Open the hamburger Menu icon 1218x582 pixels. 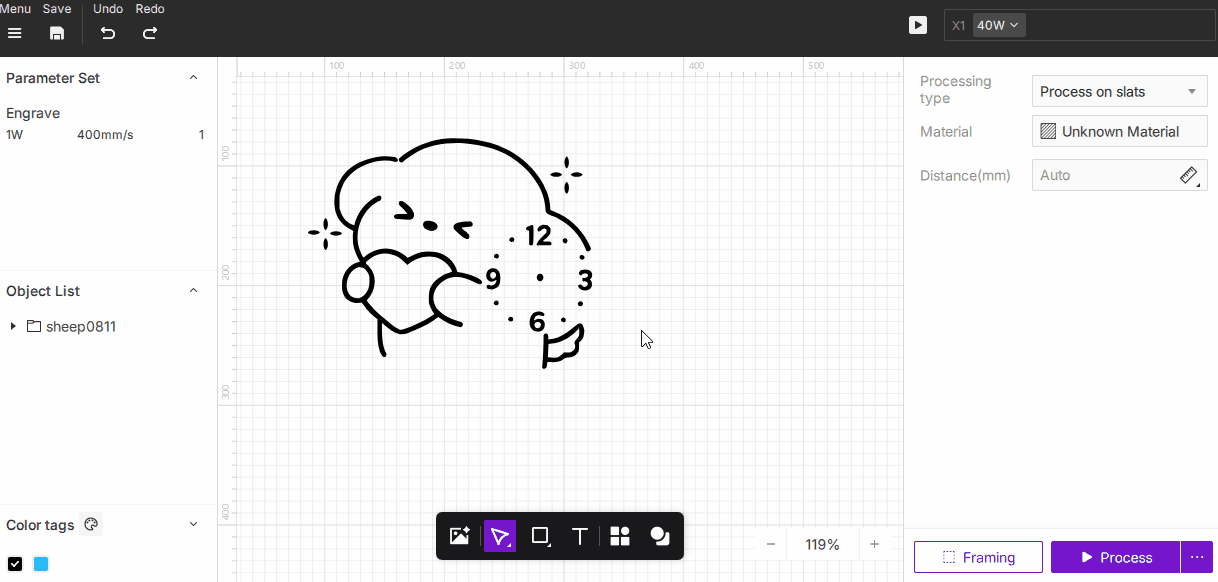click(x=15, y=33)
